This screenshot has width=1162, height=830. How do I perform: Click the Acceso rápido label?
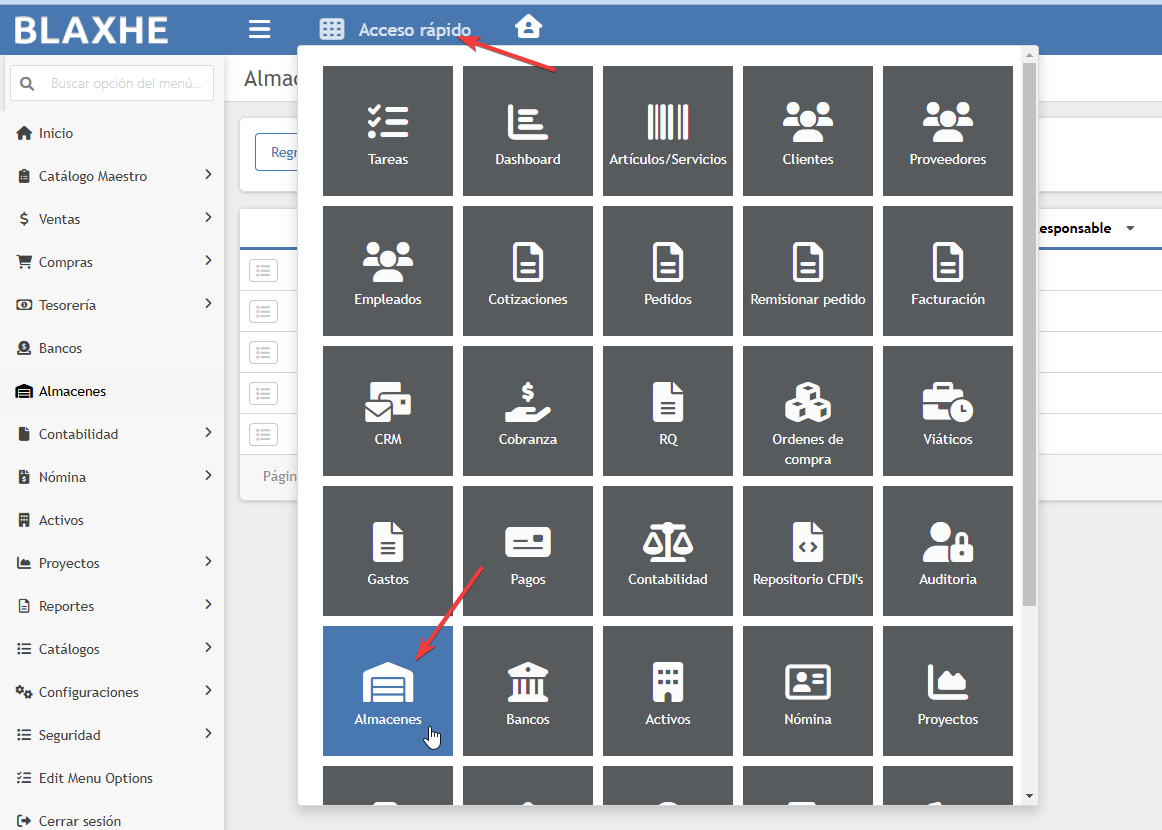(414, 30)
